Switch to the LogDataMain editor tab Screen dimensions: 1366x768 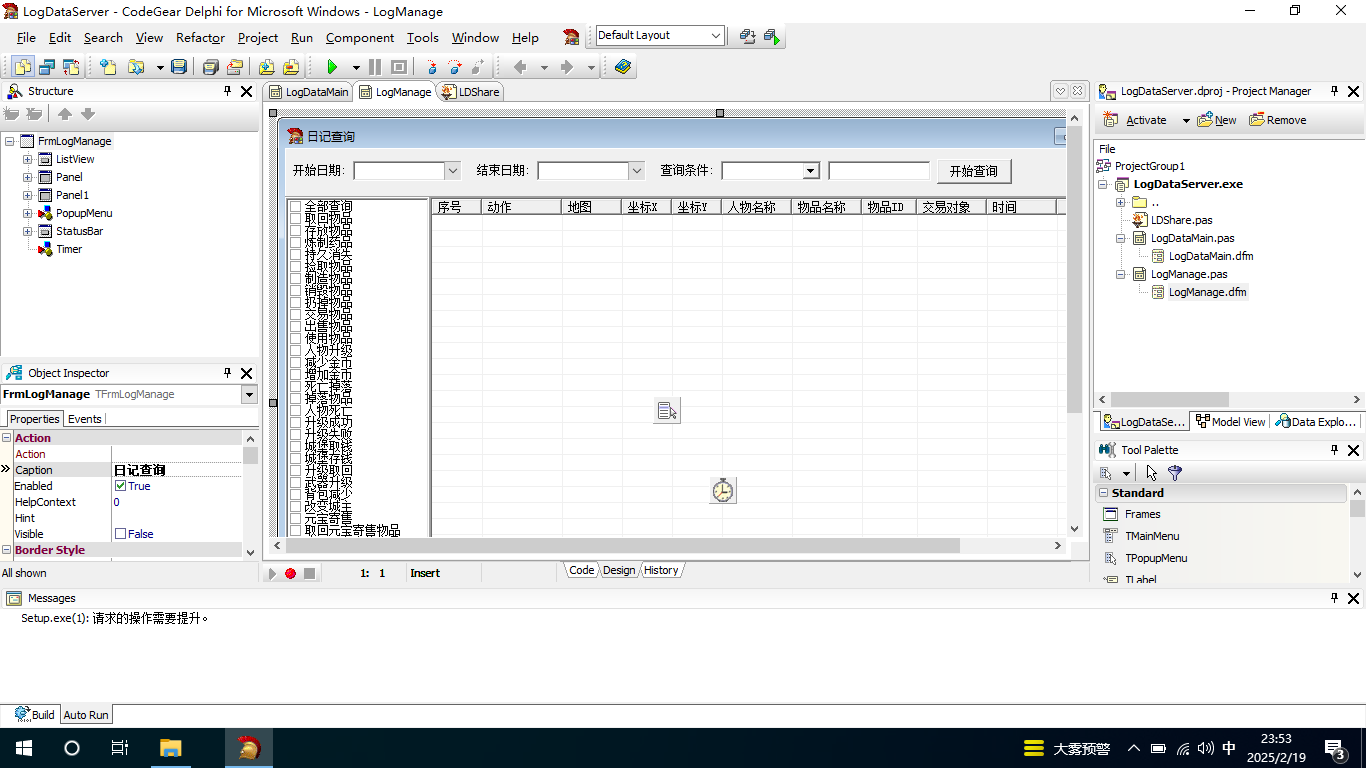click(309, 92)
